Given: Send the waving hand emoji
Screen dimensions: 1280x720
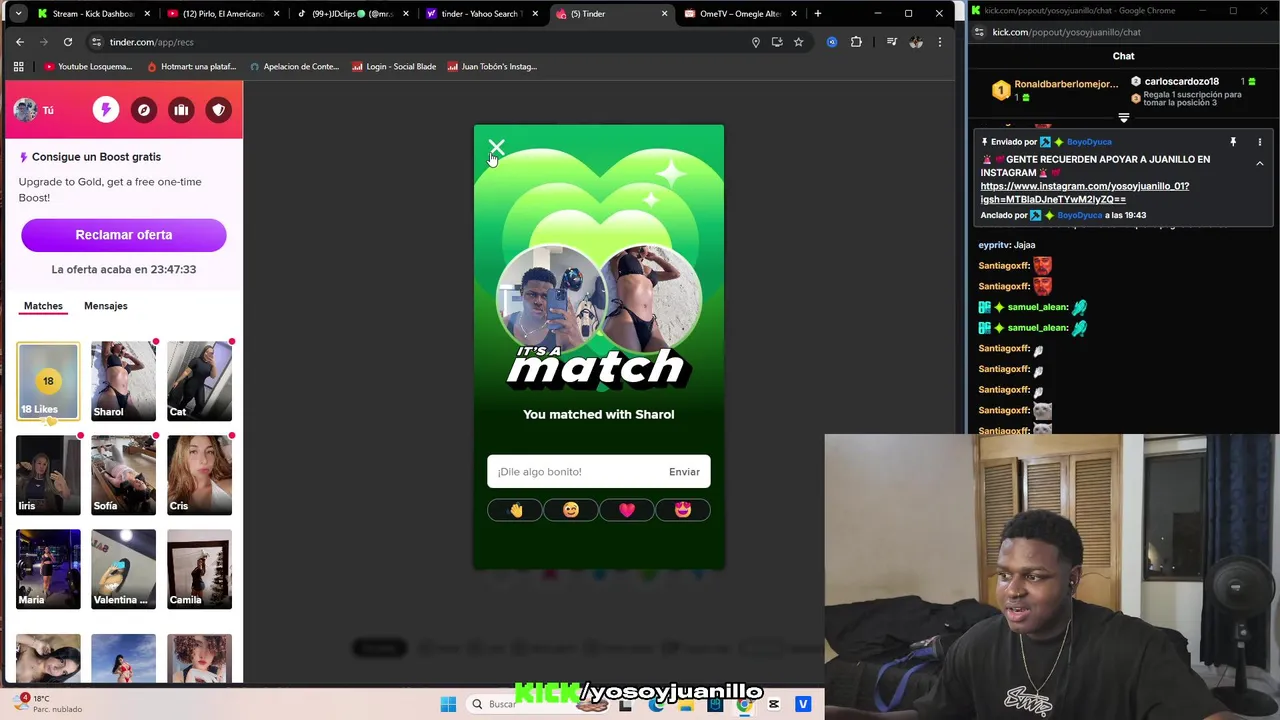Looking at the screenshot, I should pos(515,510).
